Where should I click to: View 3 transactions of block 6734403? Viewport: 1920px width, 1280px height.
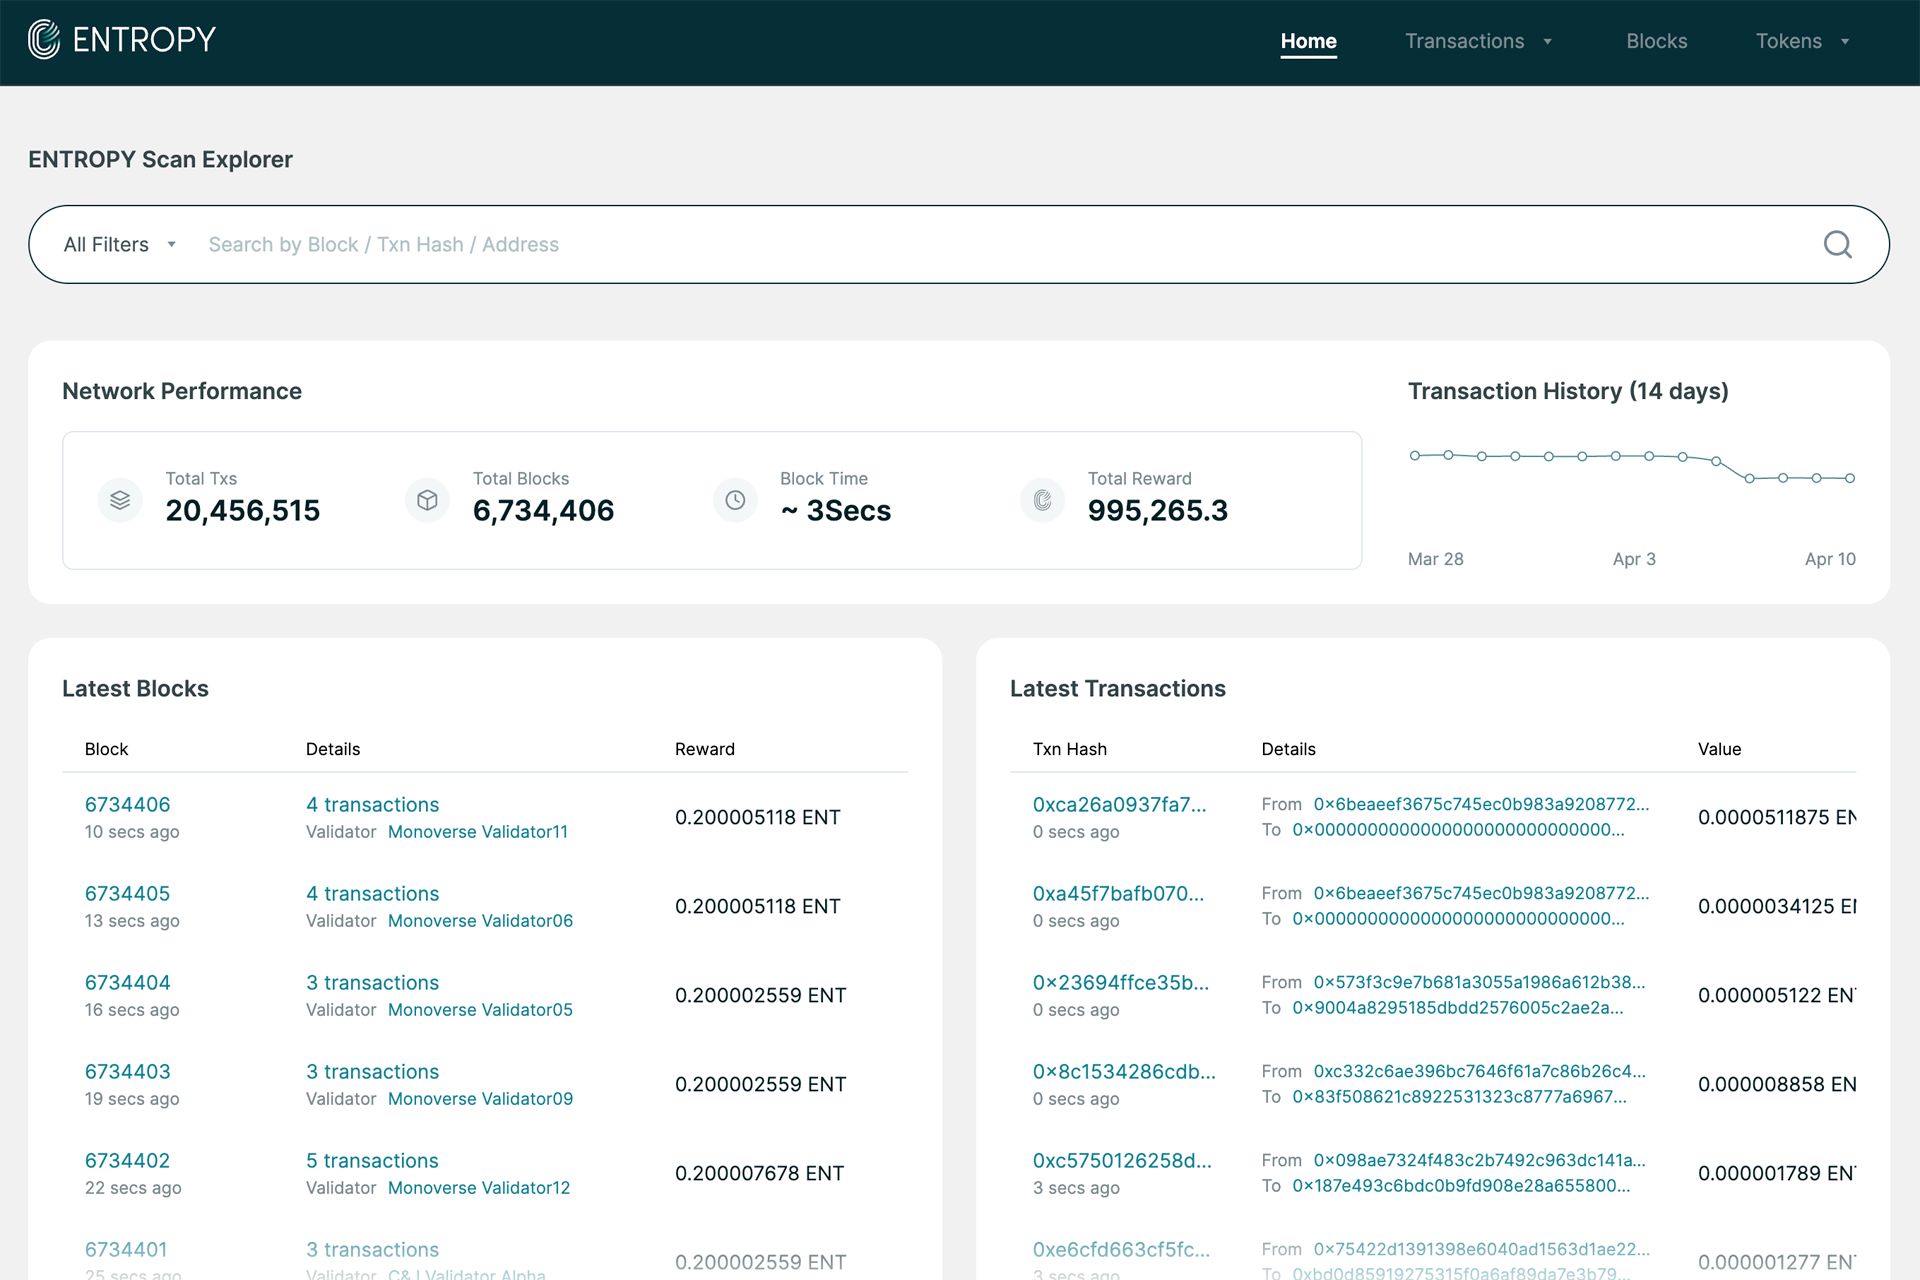(372, 1071)
